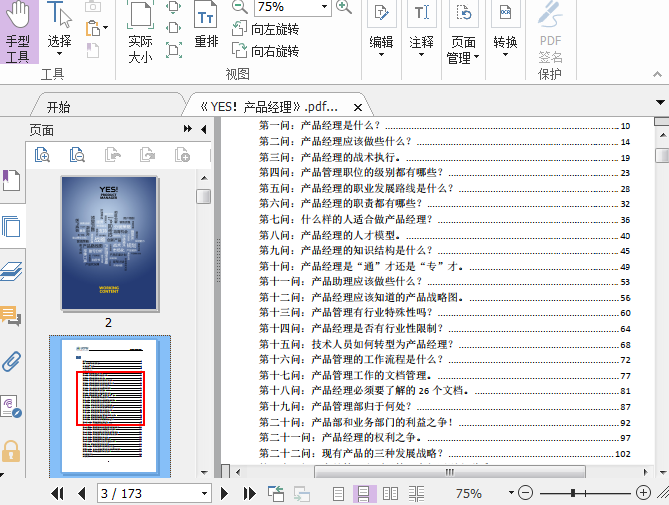
Task: Go to last page button
Action: coord(249,493)
